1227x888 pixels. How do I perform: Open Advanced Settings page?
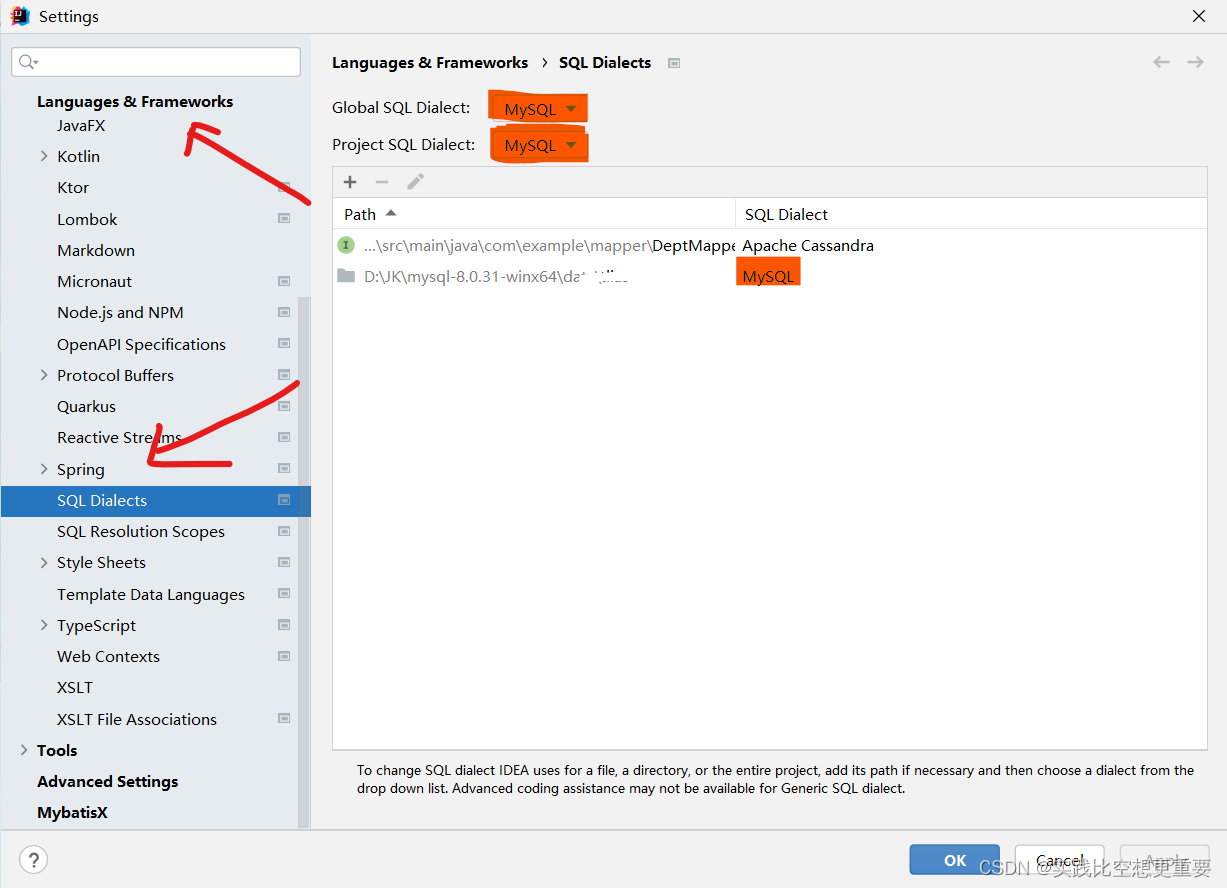pos(107,781)
